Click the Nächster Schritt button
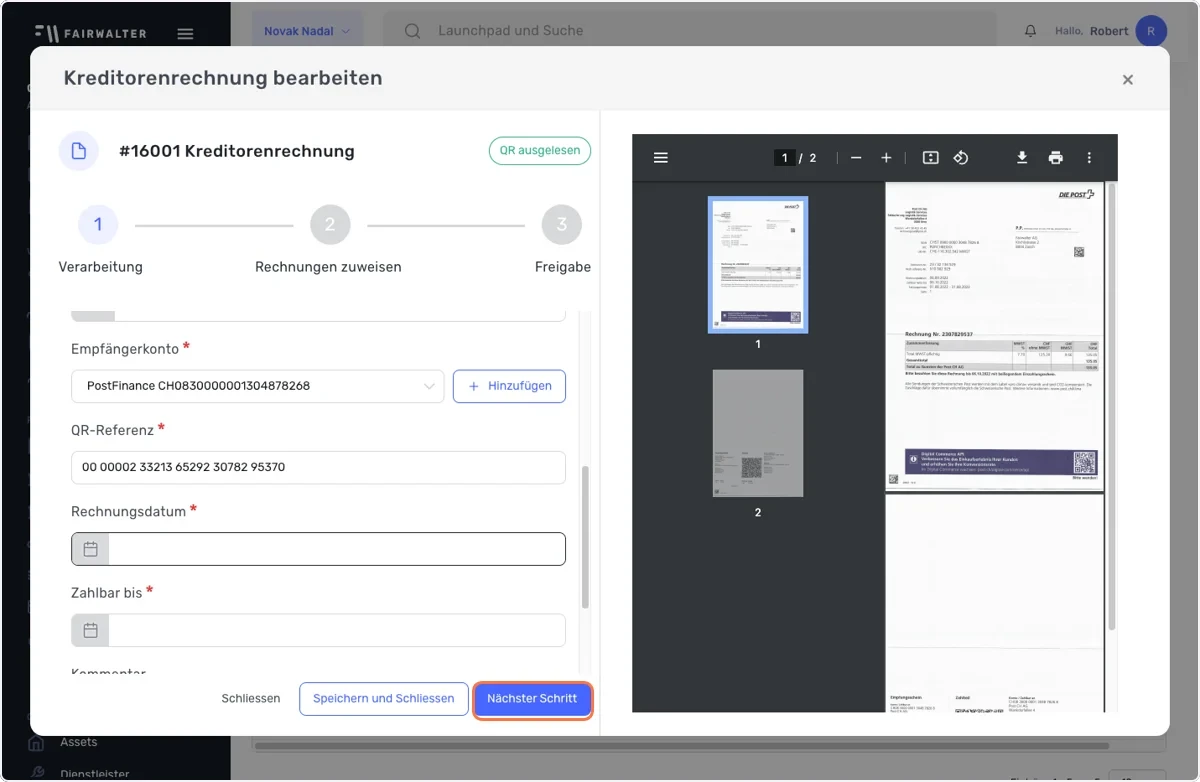This screenshot has height=782, width=1200. click(532, 698)
